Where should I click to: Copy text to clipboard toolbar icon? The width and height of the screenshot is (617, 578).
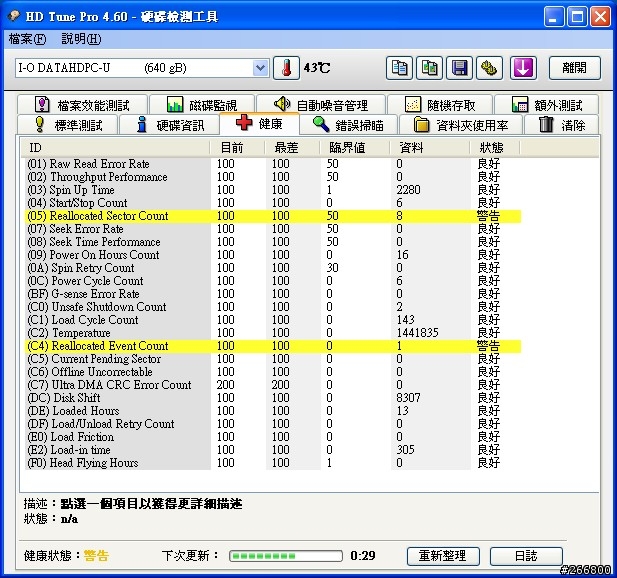click(x=399, y=68)
